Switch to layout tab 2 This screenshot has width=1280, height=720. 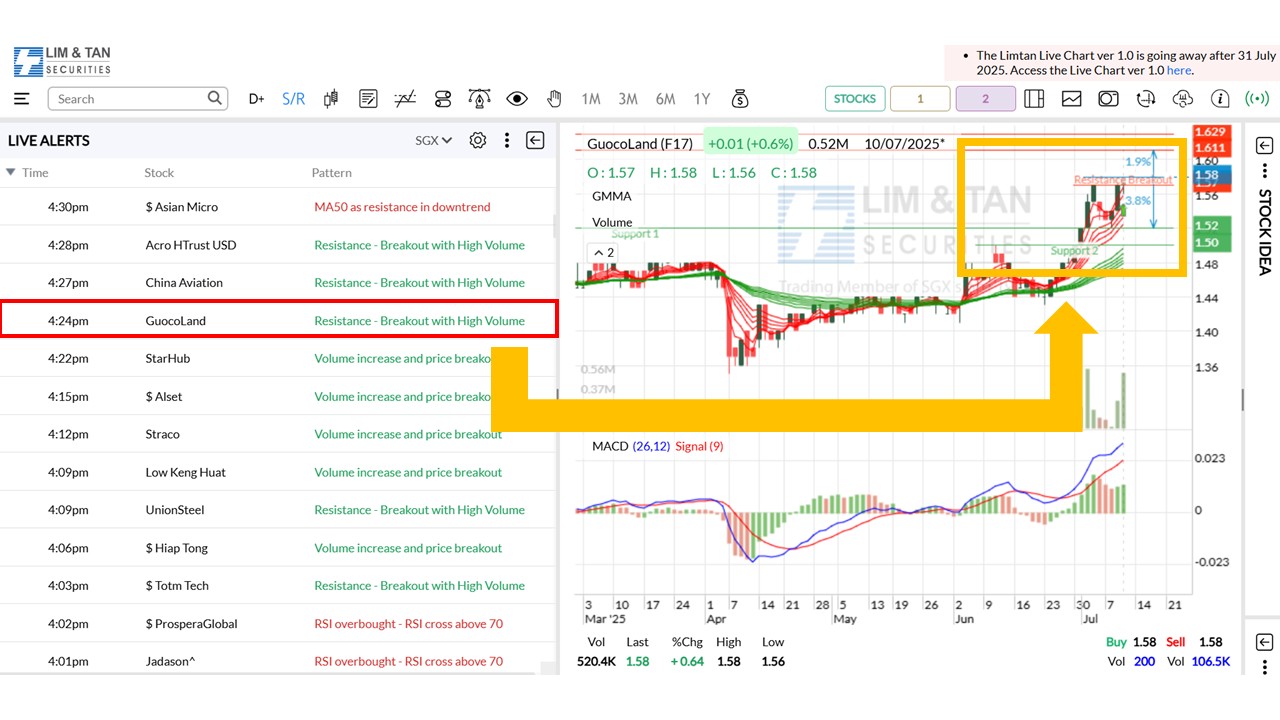point(986,99)
